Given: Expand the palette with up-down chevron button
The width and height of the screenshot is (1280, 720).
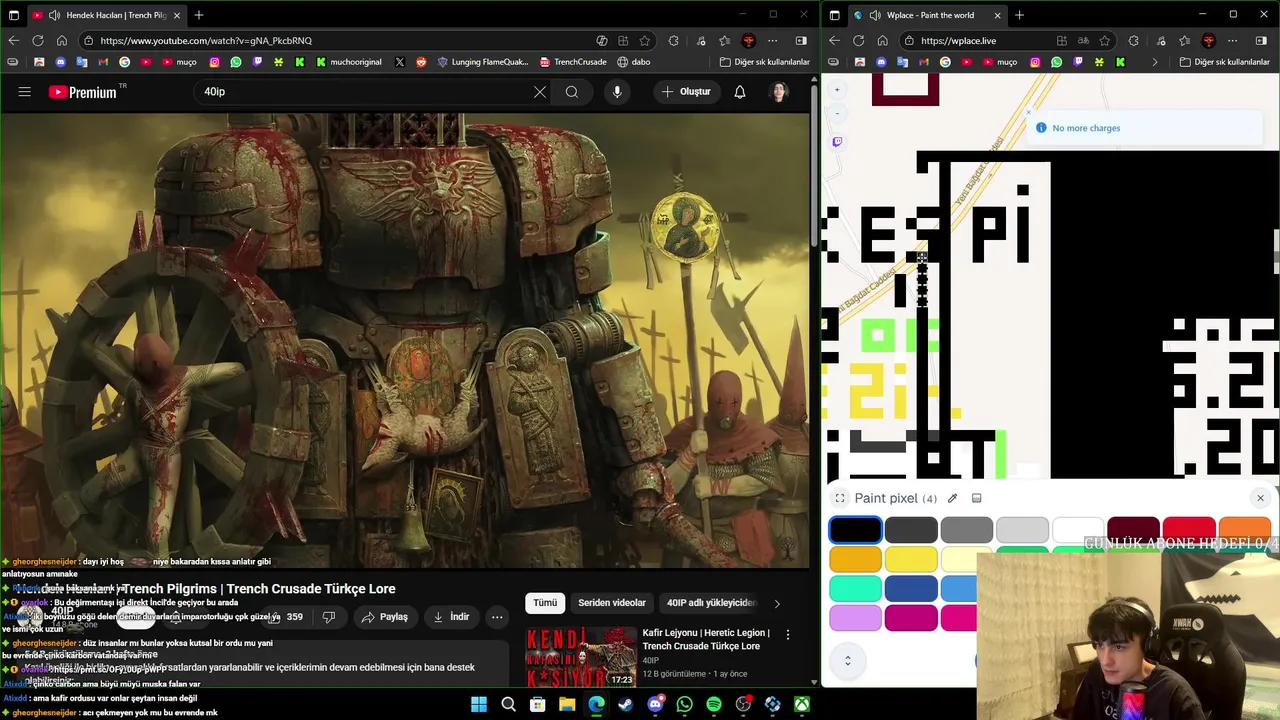Looking at the screenshot, I should click(x=848, y=661).
